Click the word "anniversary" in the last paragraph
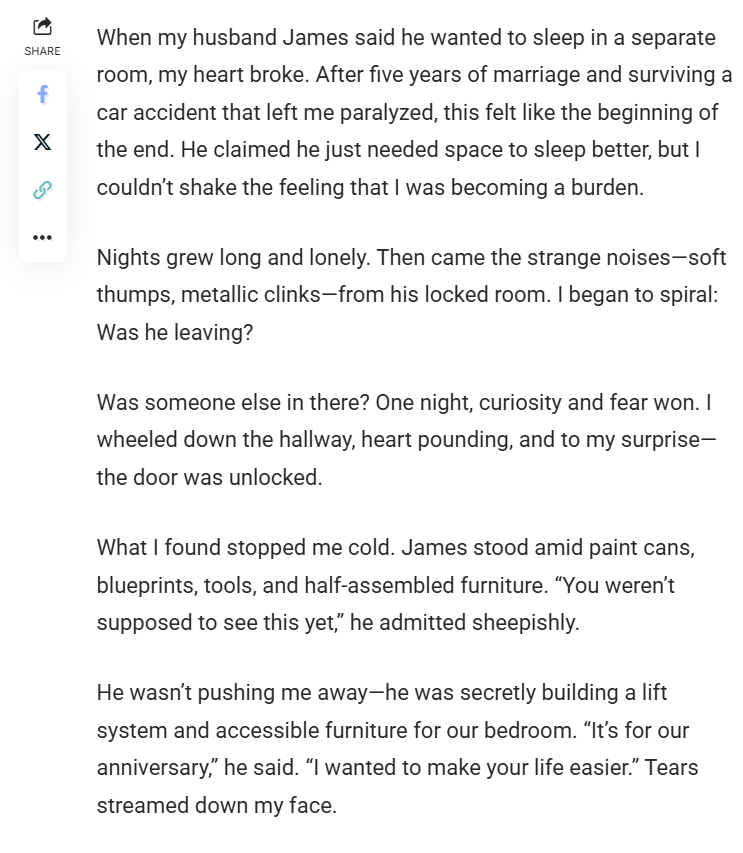 157,767
